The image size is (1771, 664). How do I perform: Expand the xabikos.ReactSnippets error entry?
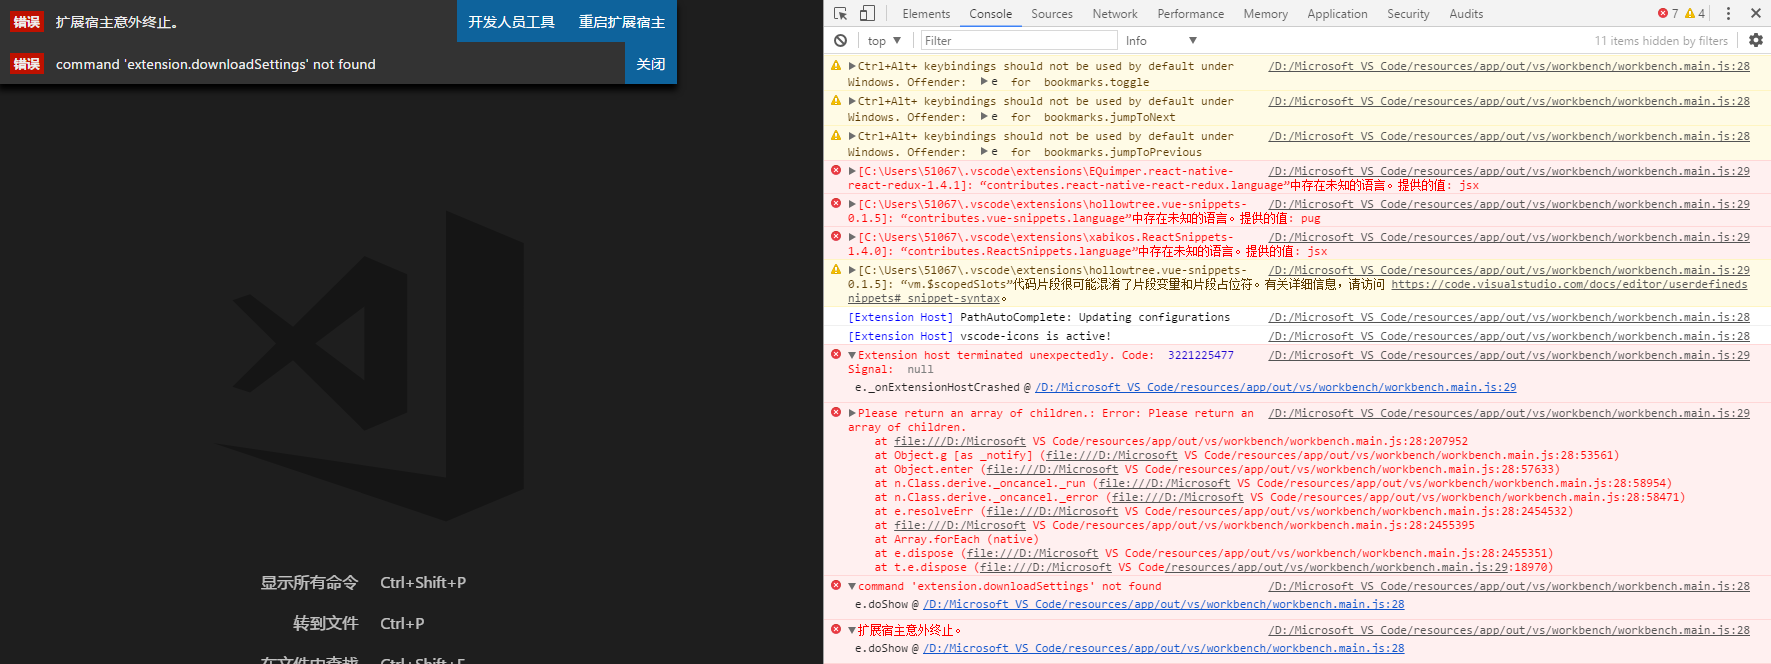[x=852, y=237]
